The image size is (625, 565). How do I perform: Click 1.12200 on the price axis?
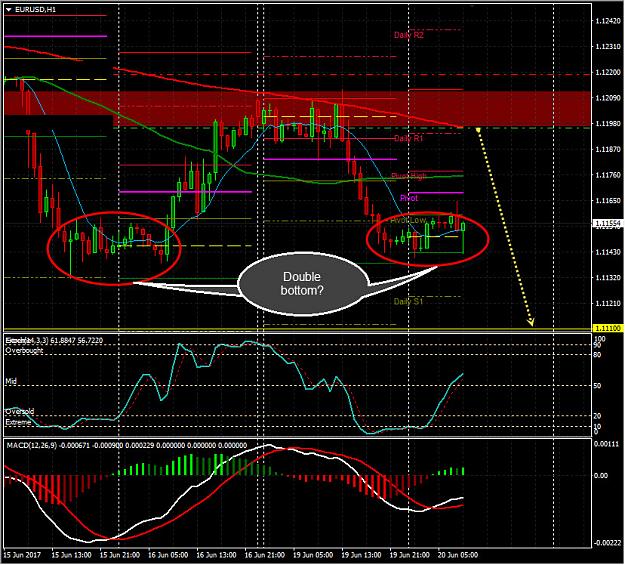click(x=608, y=72)
